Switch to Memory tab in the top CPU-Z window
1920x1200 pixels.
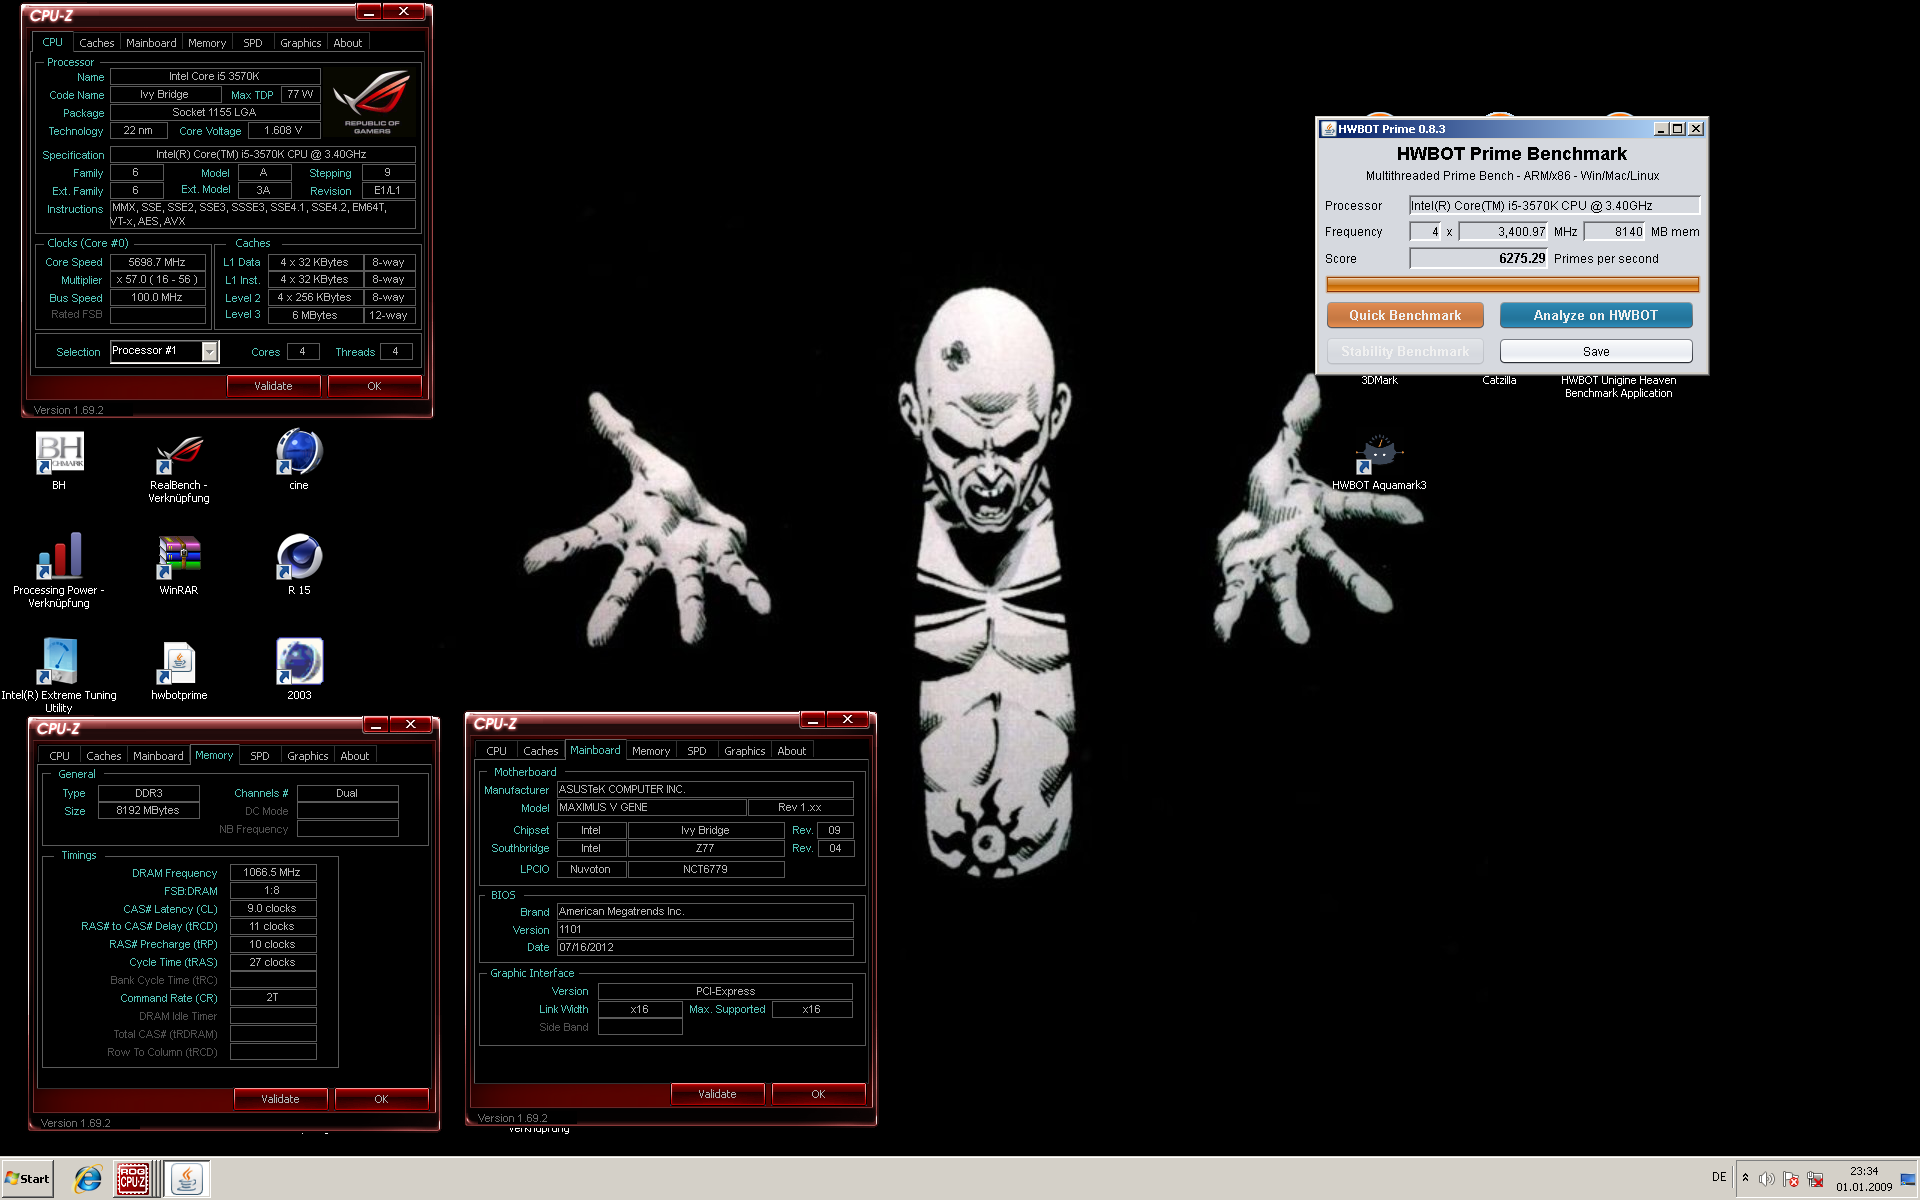click(207, 43)
